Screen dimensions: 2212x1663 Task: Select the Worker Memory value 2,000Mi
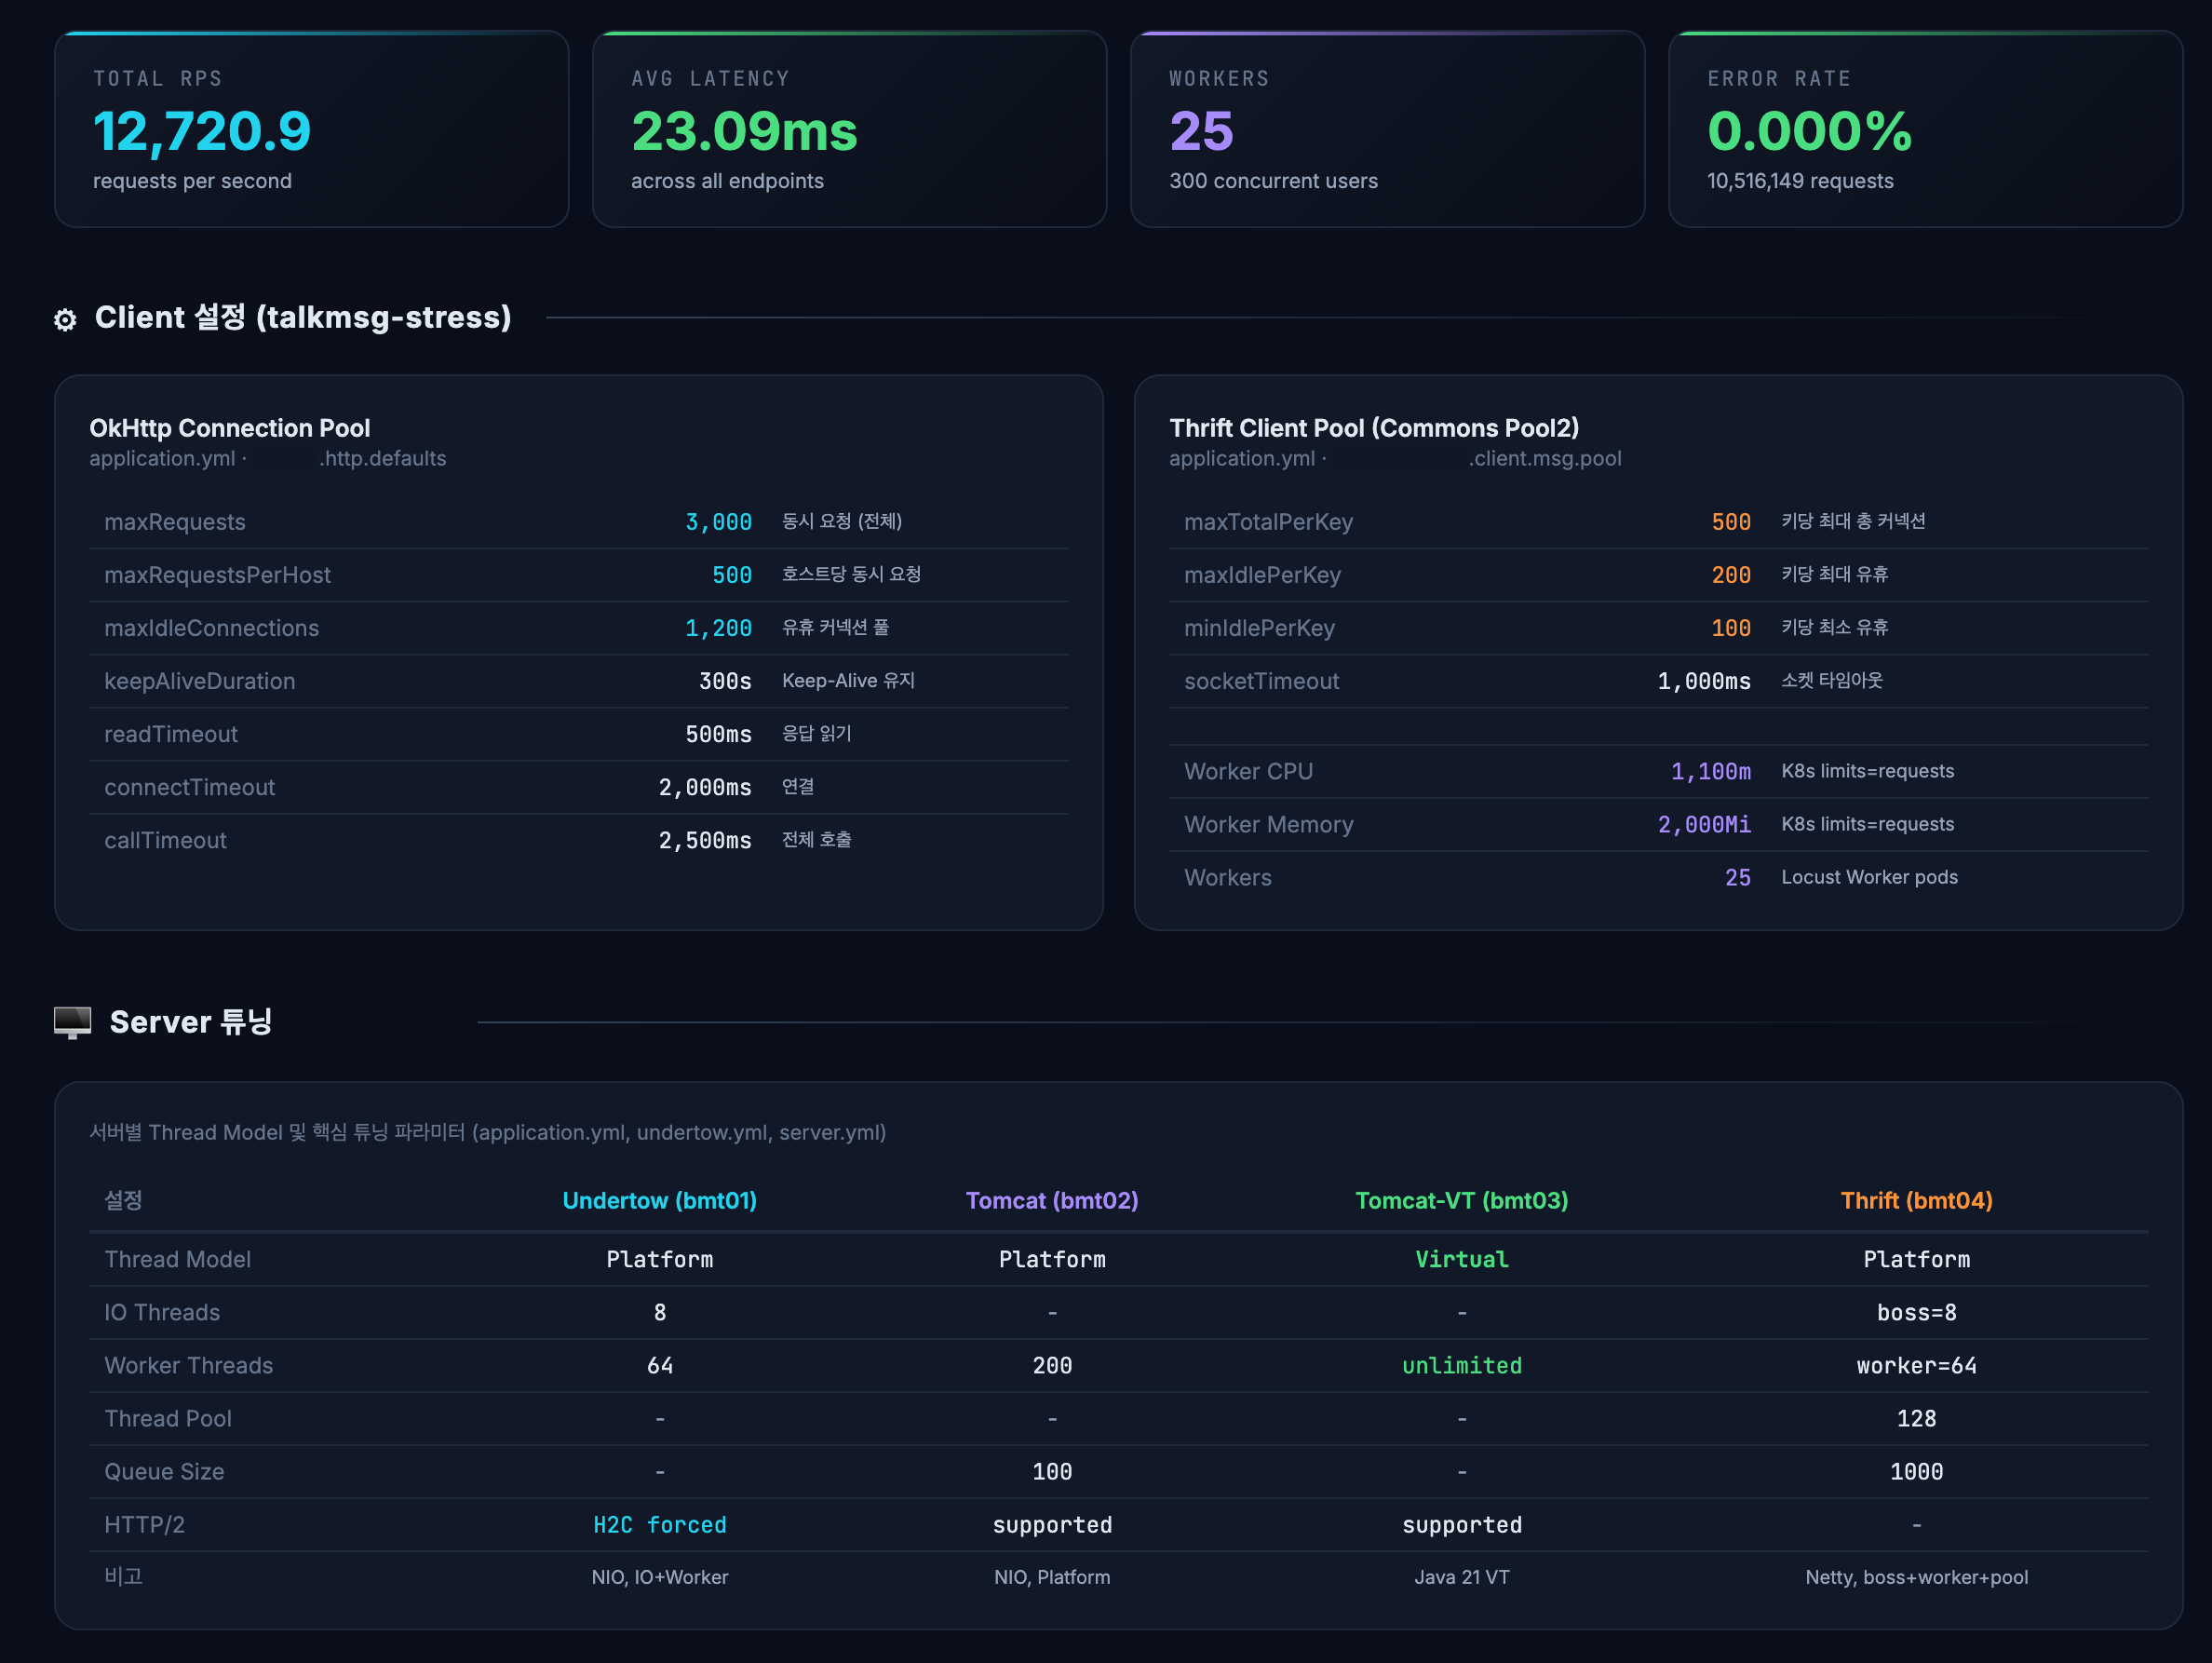pos(1704,824)
